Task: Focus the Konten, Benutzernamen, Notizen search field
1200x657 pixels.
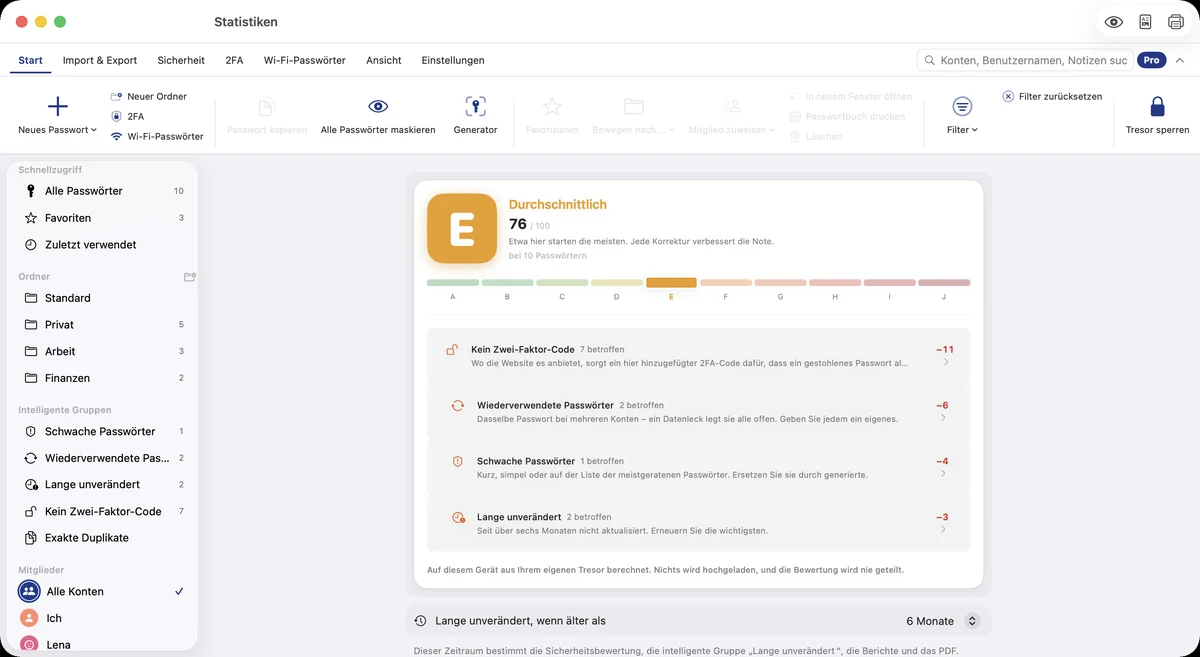Action: point(1025,60)
